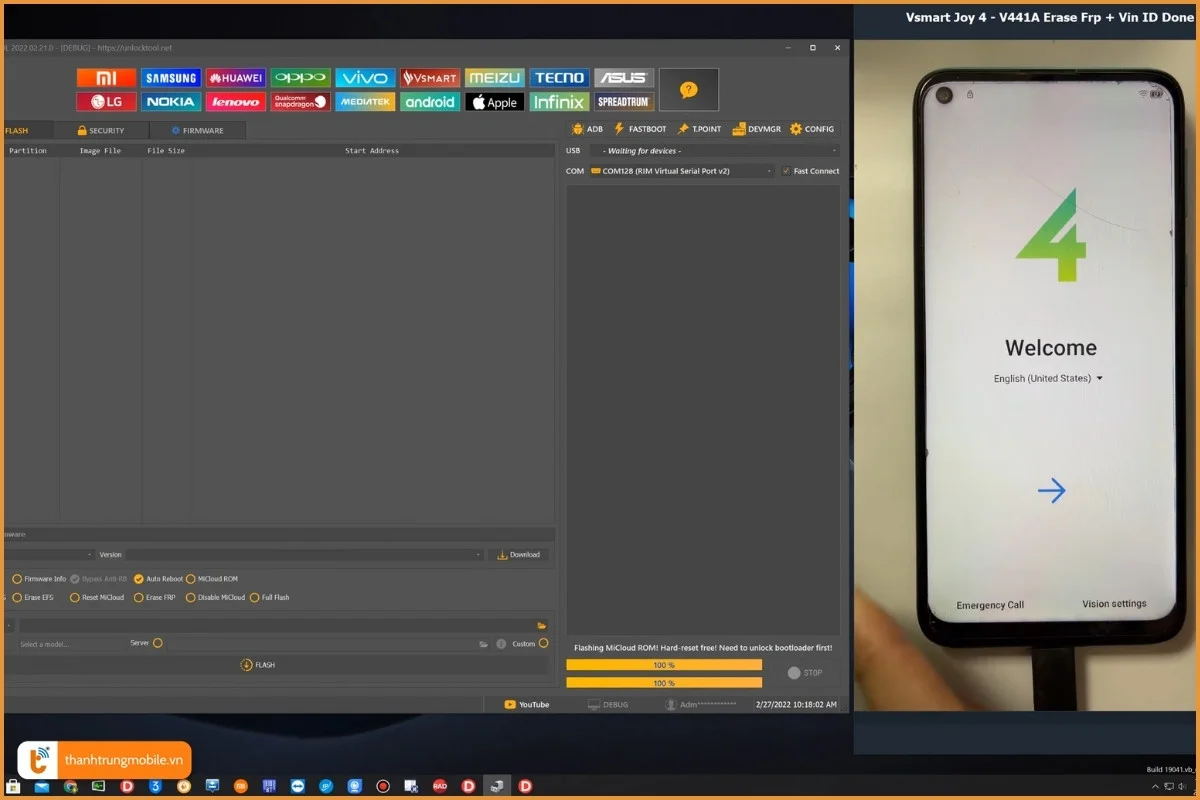
Task: Switch to the Firmware tab
Action: (197, 131)
